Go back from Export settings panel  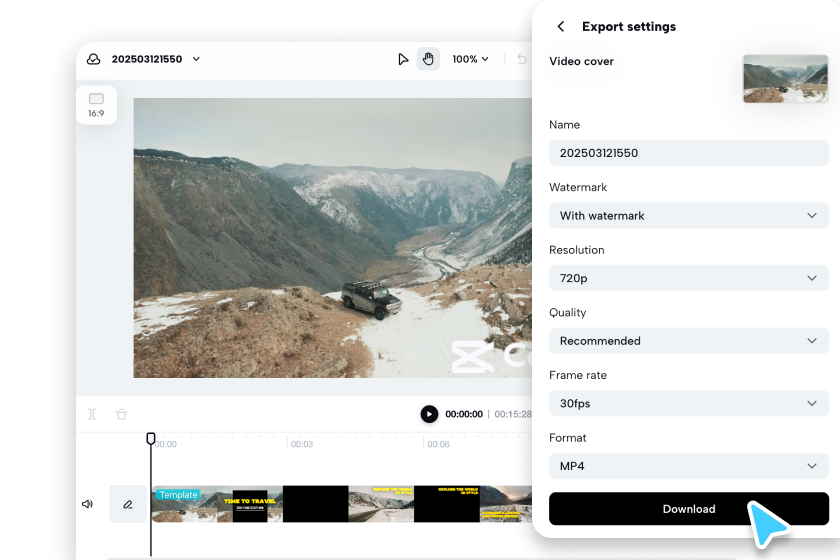[560, 26]
